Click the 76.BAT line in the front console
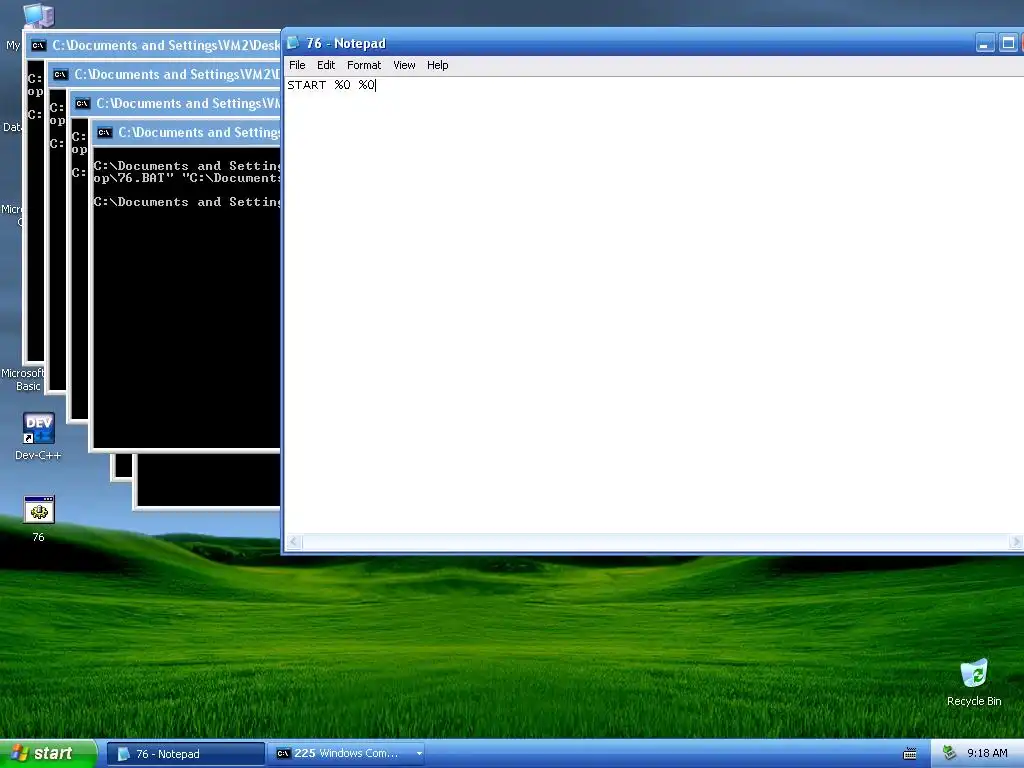1024x768 pixels. point(187,178)
